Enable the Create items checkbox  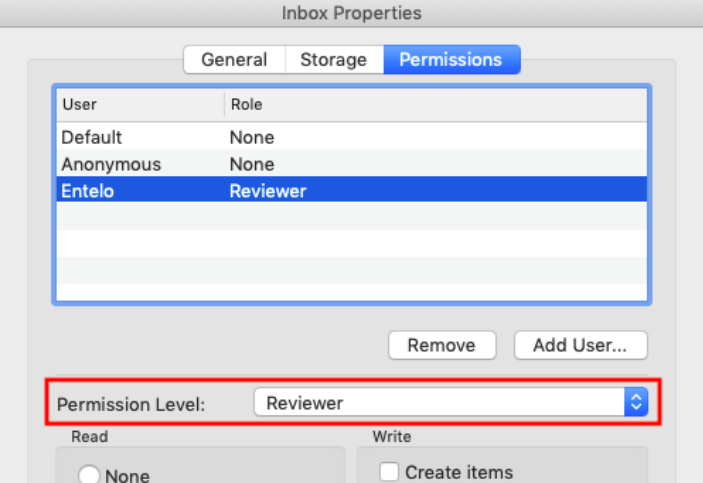coord(389,471)
